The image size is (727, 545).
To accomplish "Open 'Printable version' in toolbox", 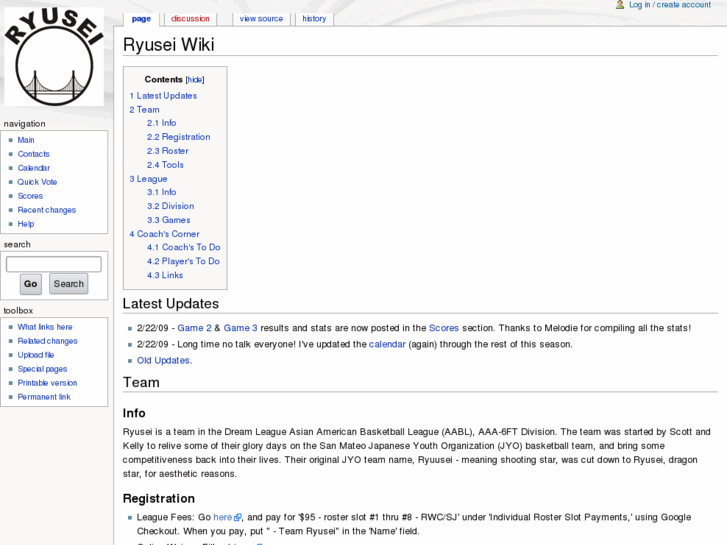I will pyautogui.click(x=47, y=383).
